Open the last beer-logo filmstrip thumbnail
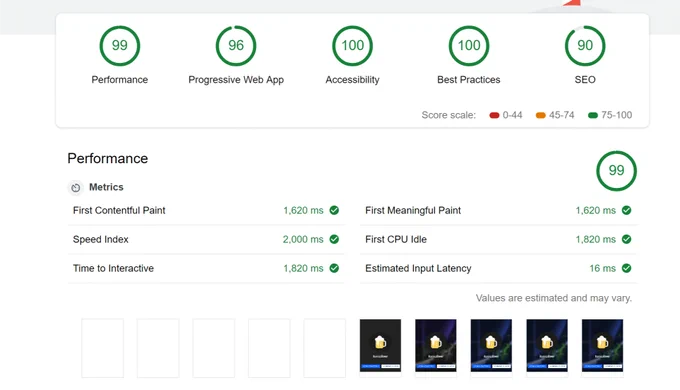 [602, 346]
